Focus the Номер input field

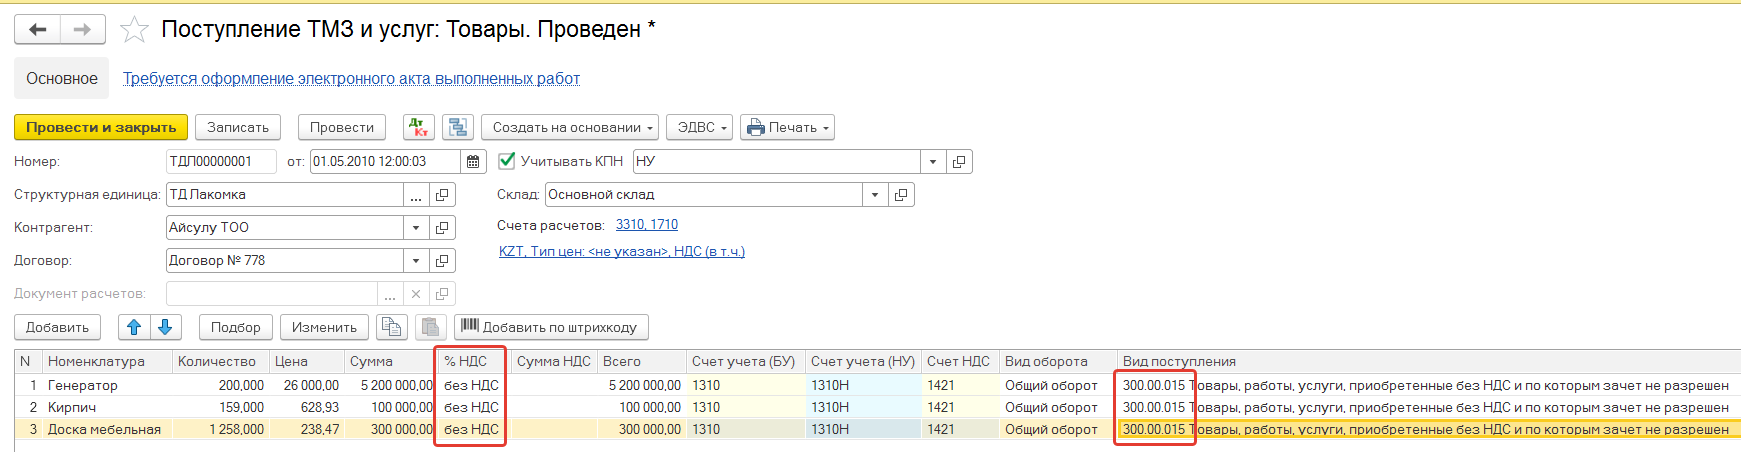point(221,161)
